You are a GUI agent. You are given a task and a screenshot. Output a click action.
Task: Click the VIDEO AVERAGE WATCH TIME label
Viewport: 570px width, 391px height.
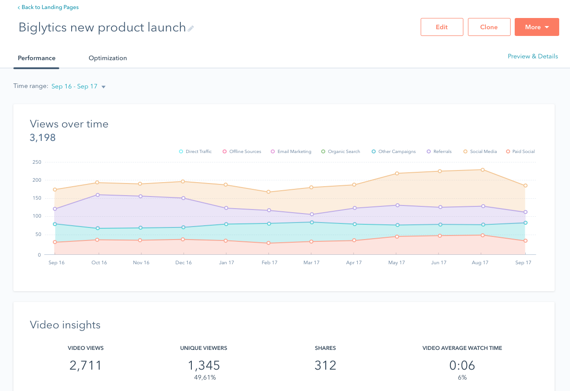click(462, 348)
